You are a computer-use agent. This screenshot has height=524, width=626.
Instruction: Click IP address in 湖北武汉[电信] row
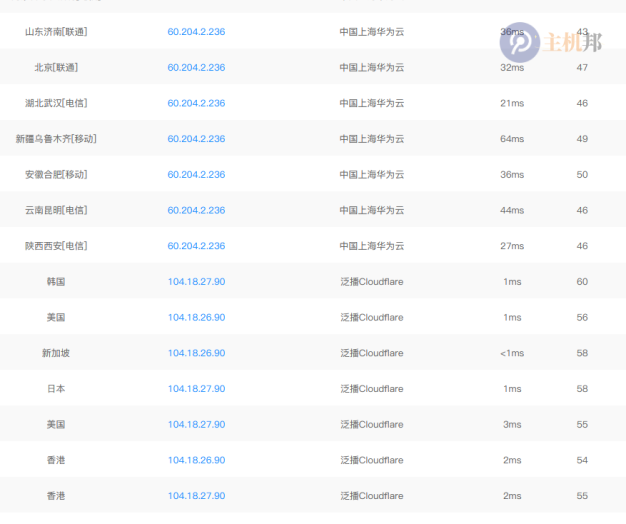click(x=196, y=103)
